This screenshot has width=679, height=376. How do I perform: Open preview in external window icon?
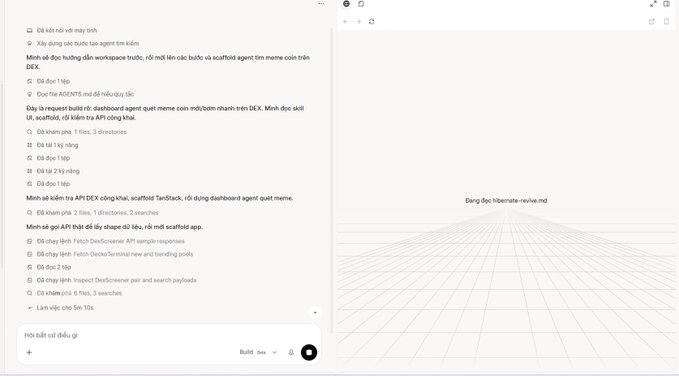(x=652, y=22)
